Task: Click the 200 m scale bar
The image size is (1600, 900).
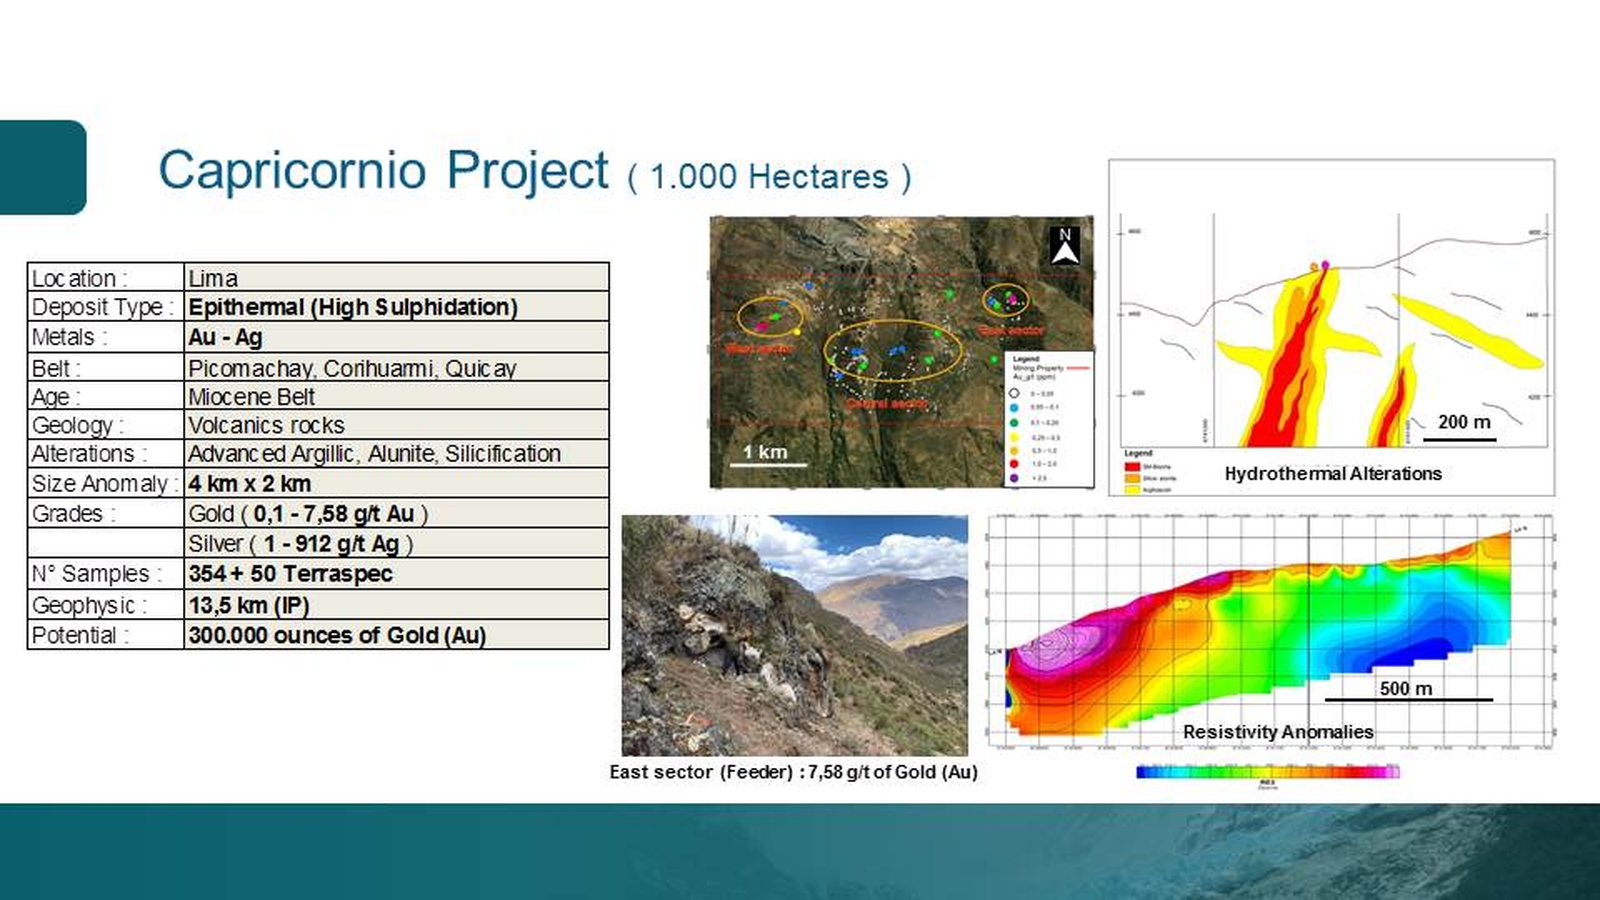Action: [1464, 438]
